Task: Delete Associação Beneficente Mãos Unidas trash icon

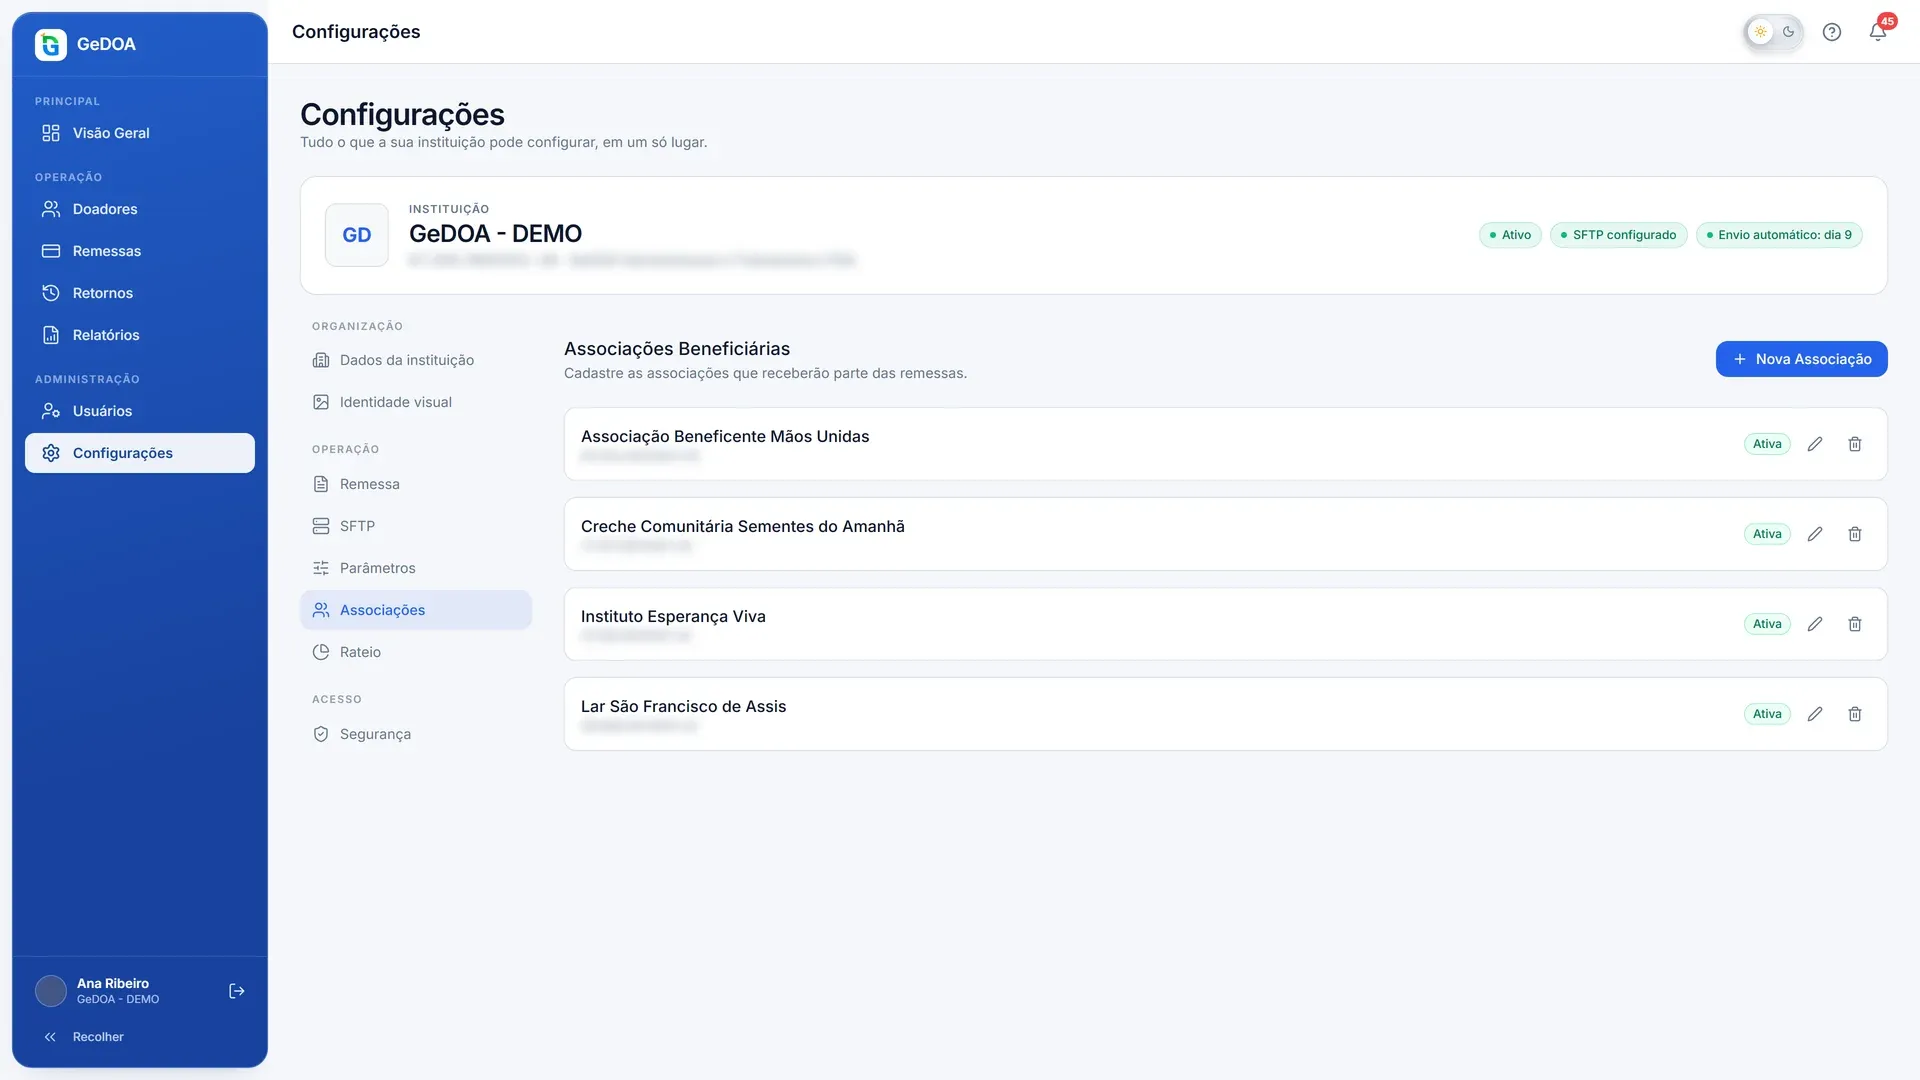Action: click(1855, 444)
